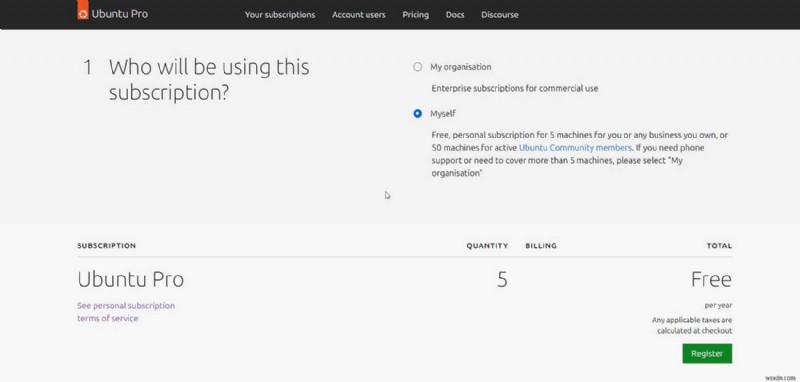Image resolution: width=800 pixels, height=382 pixels.
Task: Click the TOTAL column header
Action: tap(719, 245)
